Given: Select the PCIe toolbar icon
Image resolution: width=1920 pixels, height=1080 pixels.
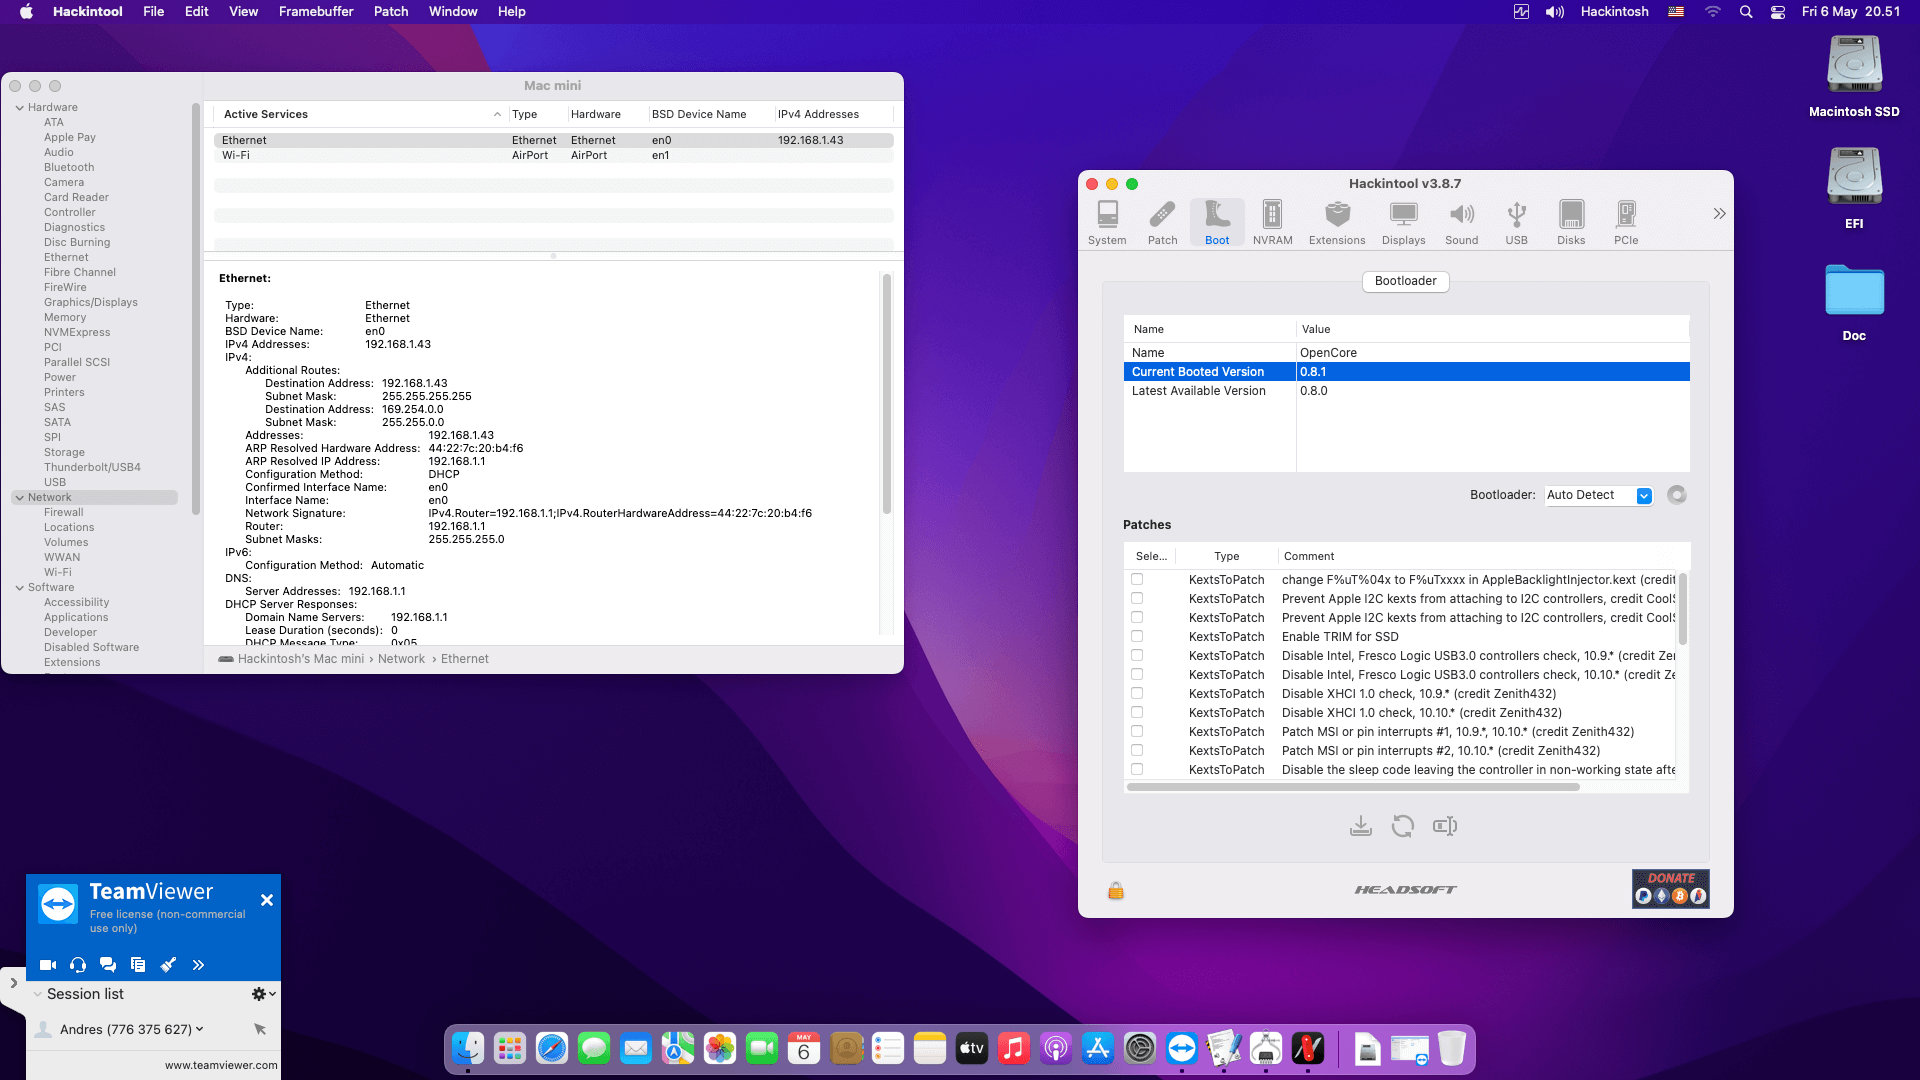Looking at the screenshot, I should 1626,220.
